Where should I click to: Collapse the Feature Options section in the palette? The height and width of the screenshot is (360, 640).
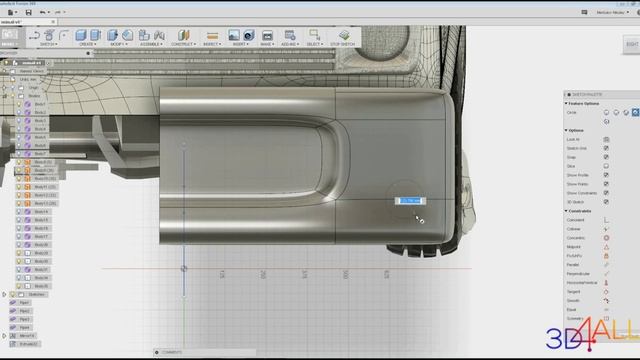pos(566,104)
